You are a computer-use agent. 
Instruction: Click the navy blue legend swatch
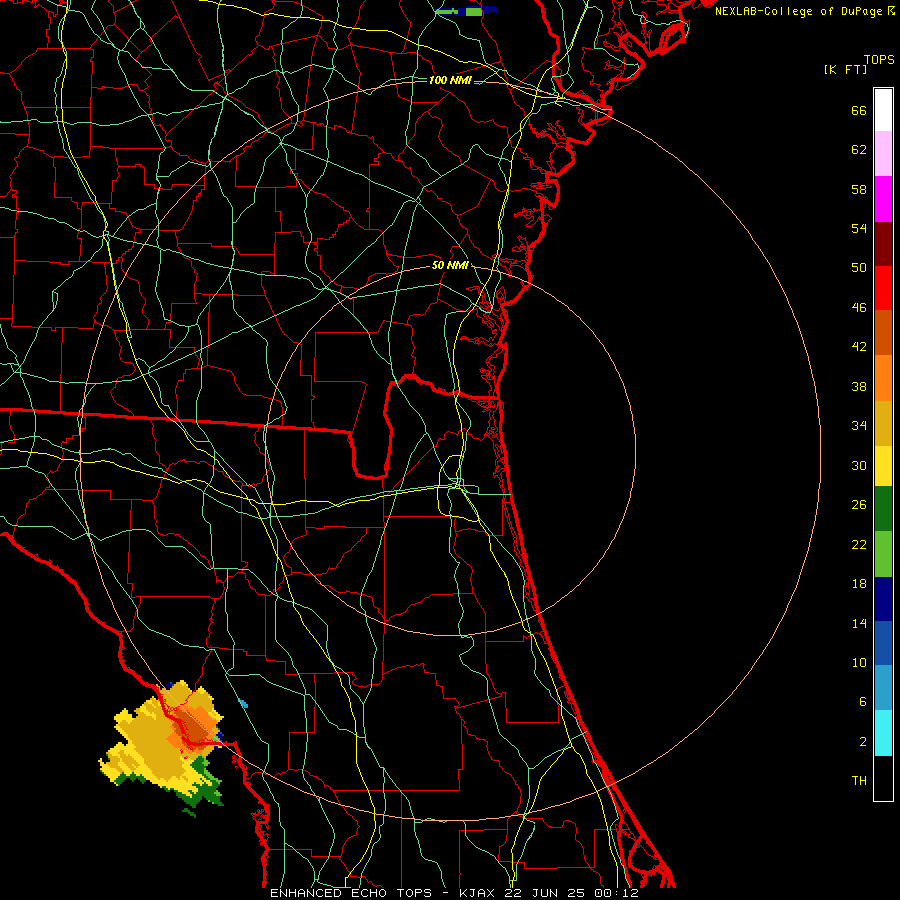883,599
